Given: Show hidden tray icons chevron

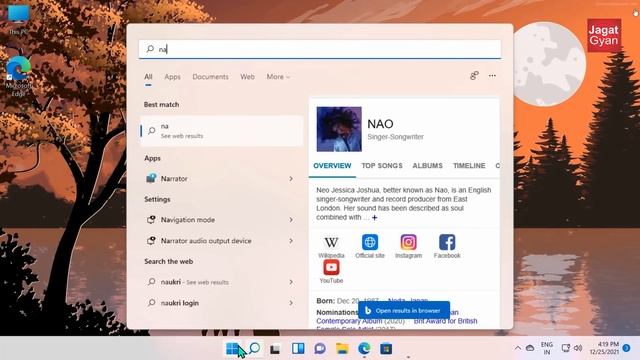Looking at the screenshot, I should pos(518,348).
